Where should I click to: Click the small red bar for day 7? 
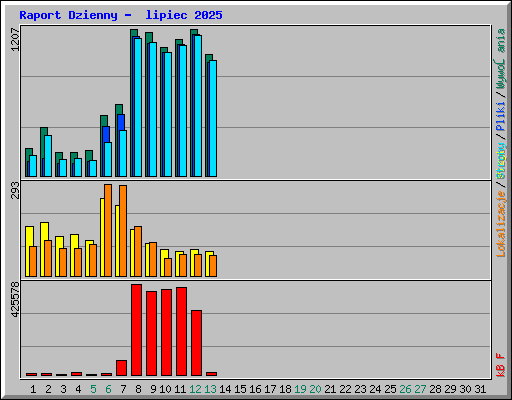point(121,368)
